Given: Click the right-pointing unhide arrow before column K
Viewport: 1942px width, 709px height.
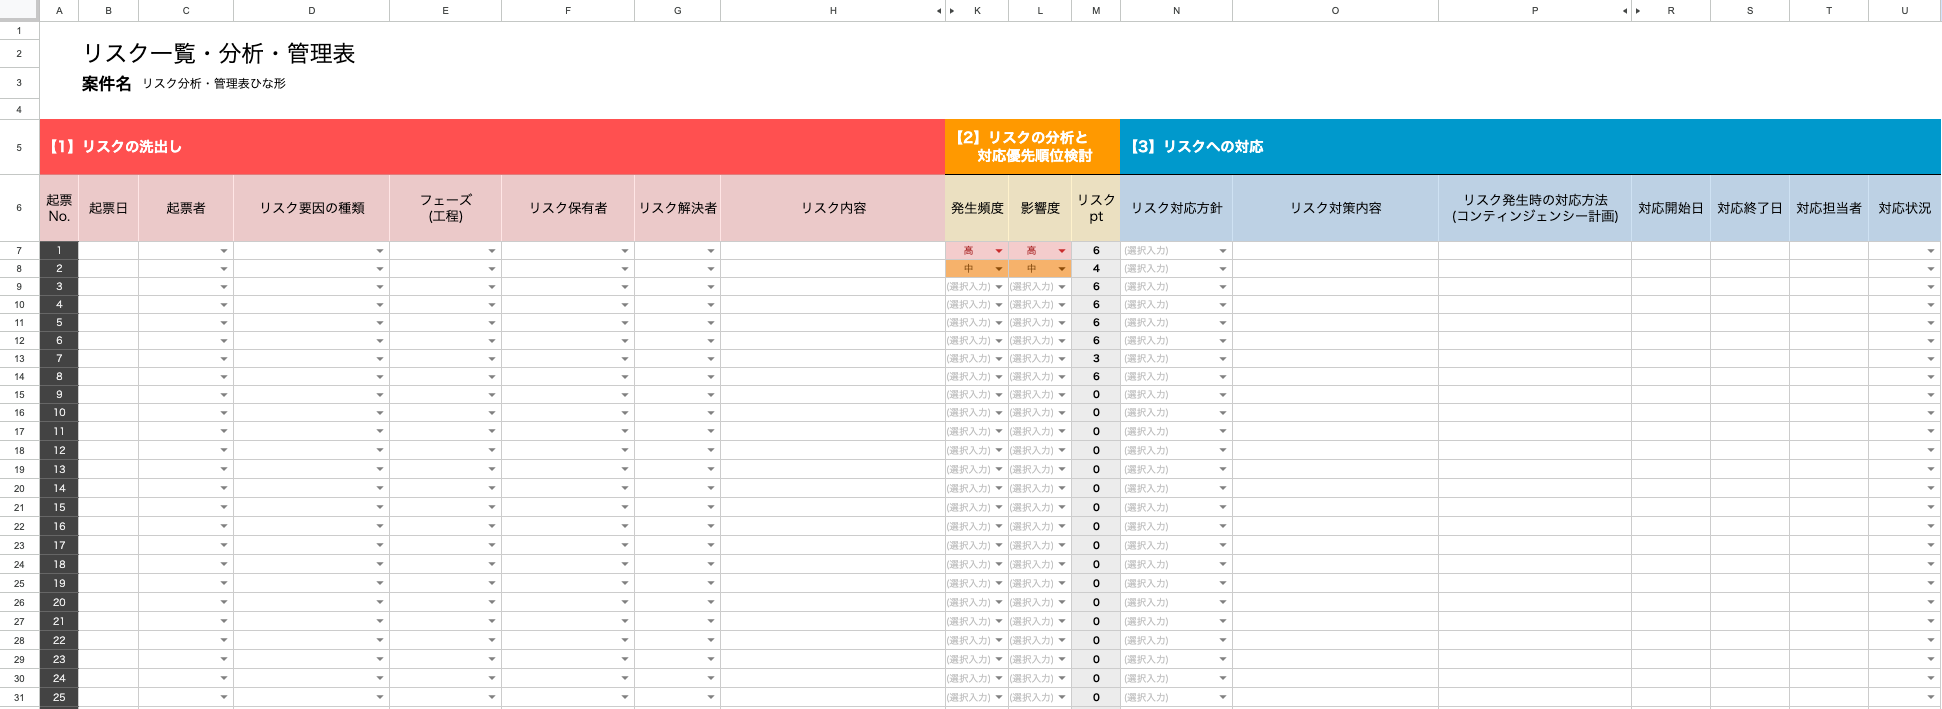Looking at the screenshot, I should [x=952, y=11].
